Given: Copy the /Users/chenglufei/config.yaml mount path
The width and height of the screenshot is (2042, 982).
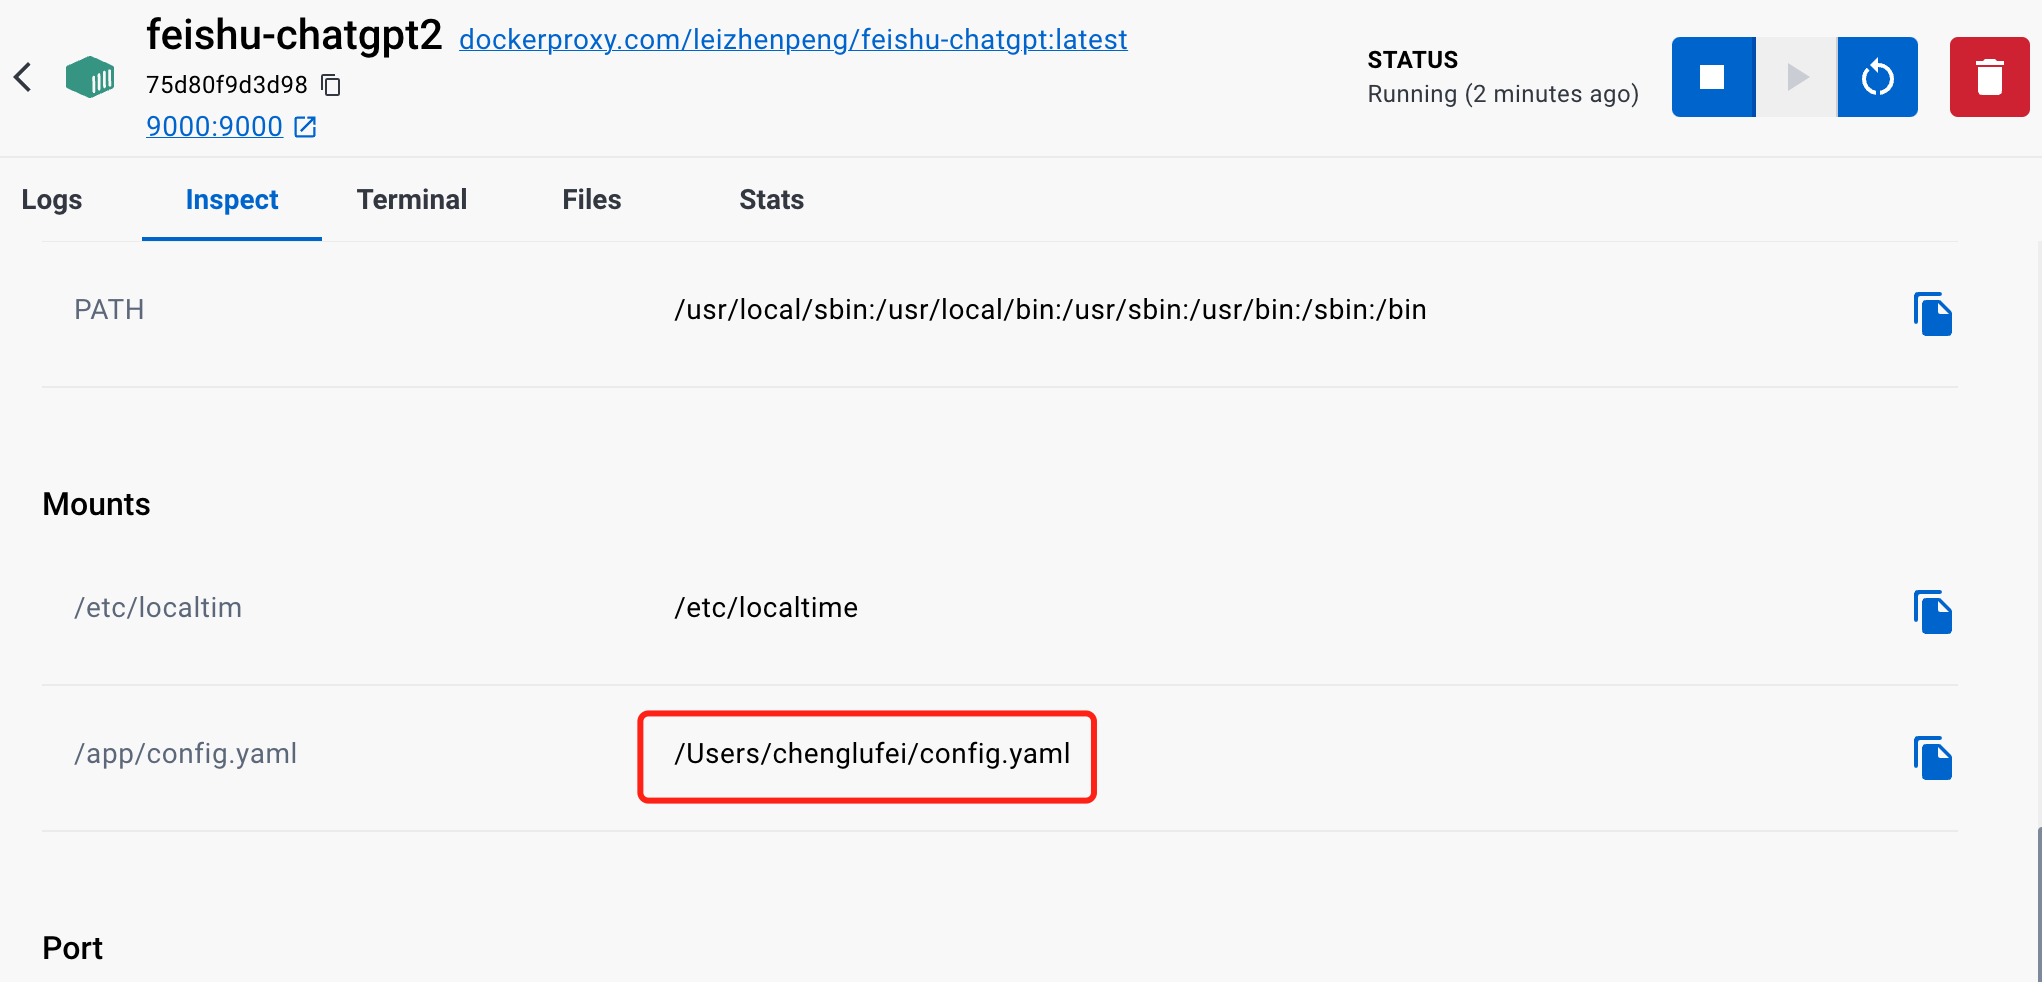Looking at the screenshot, I should click(x=1933, y=757).
